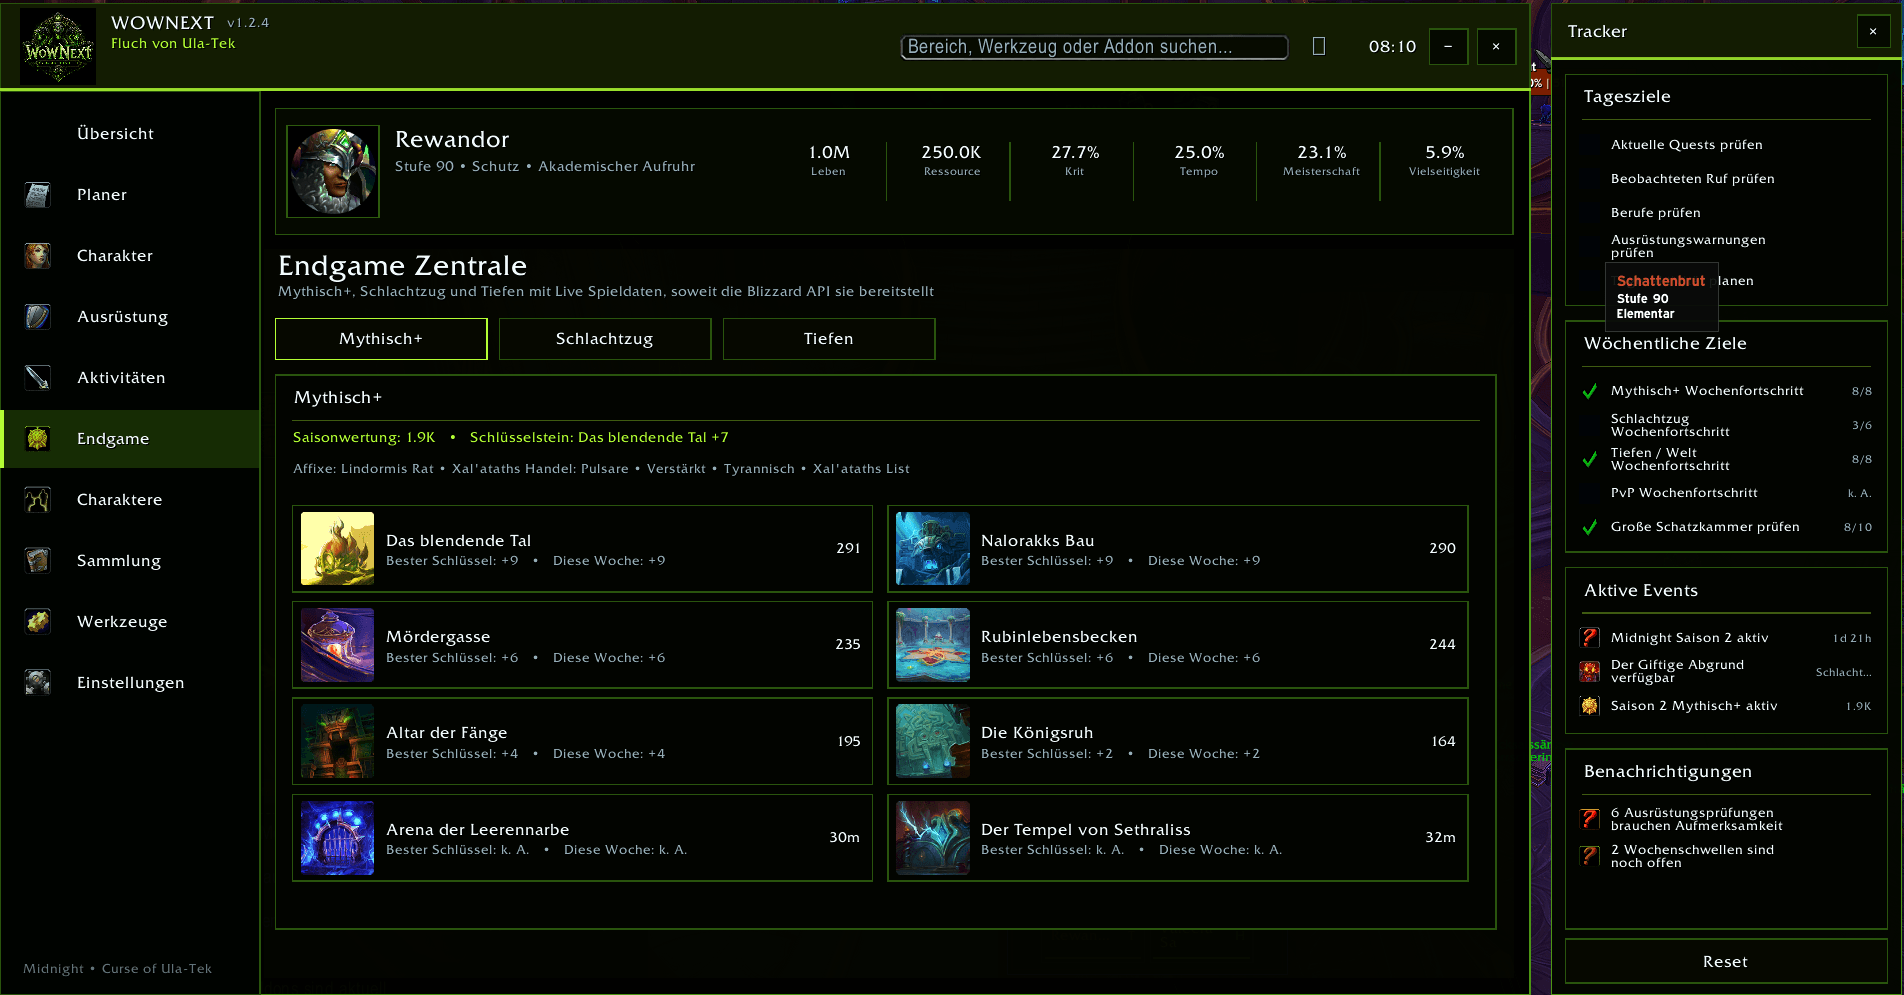This screenshot has height=995, width=1904.
Task: Click the 6 Ausrüstungsprüfungen notification icon
Action: click(x=1590, y=819)
